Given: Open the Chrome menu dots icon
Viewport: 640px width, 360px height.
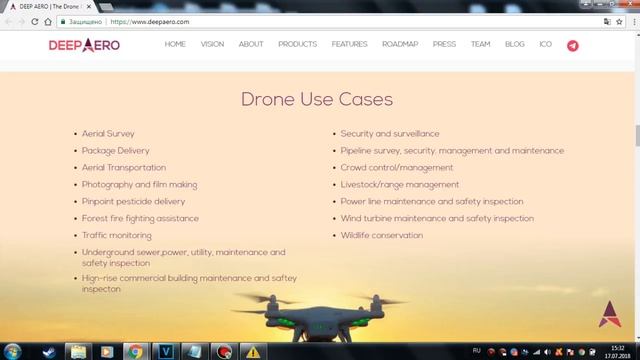Looking at the screenshot, I should tap(634, 22).
